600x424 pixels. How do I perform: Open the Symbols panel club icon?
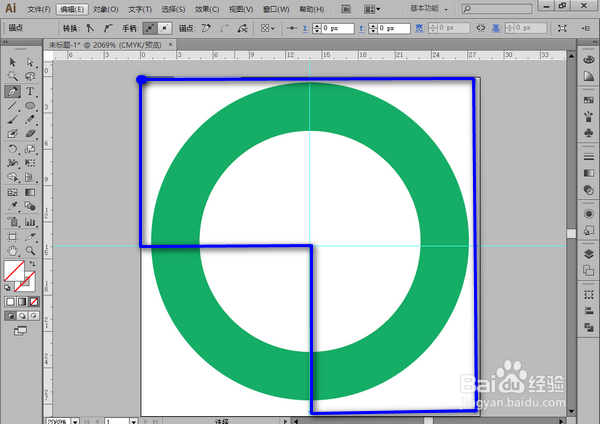click(x=589, y=133)
